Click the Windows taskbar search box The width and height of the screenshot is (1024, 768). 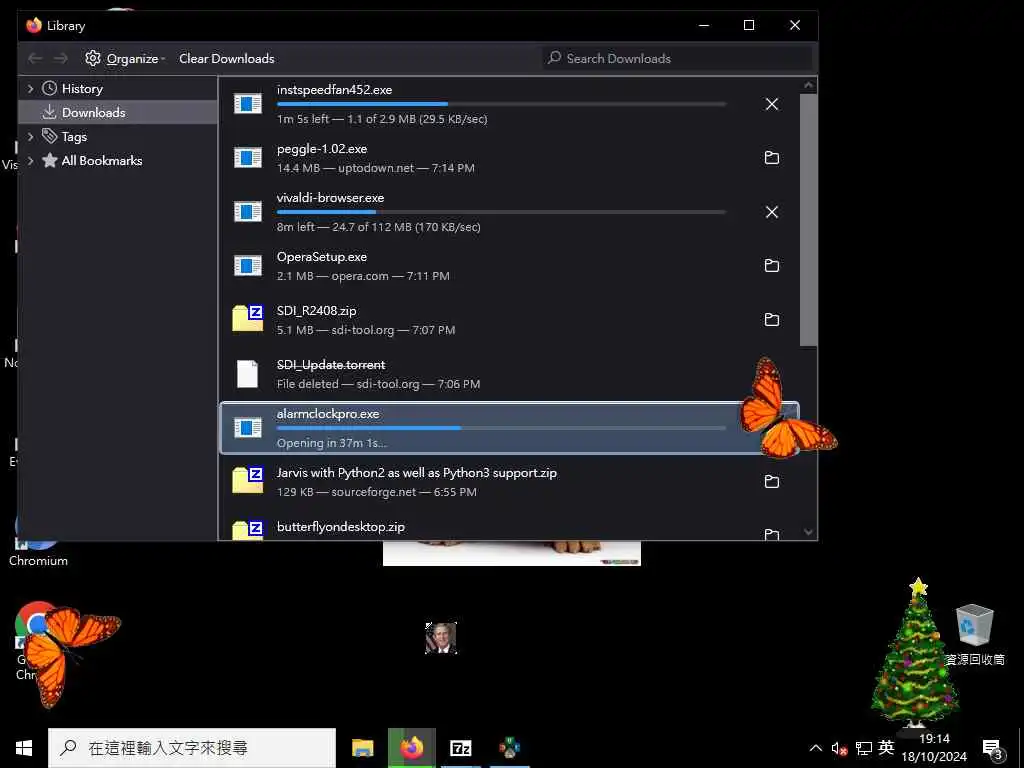(x=191, y=748)
